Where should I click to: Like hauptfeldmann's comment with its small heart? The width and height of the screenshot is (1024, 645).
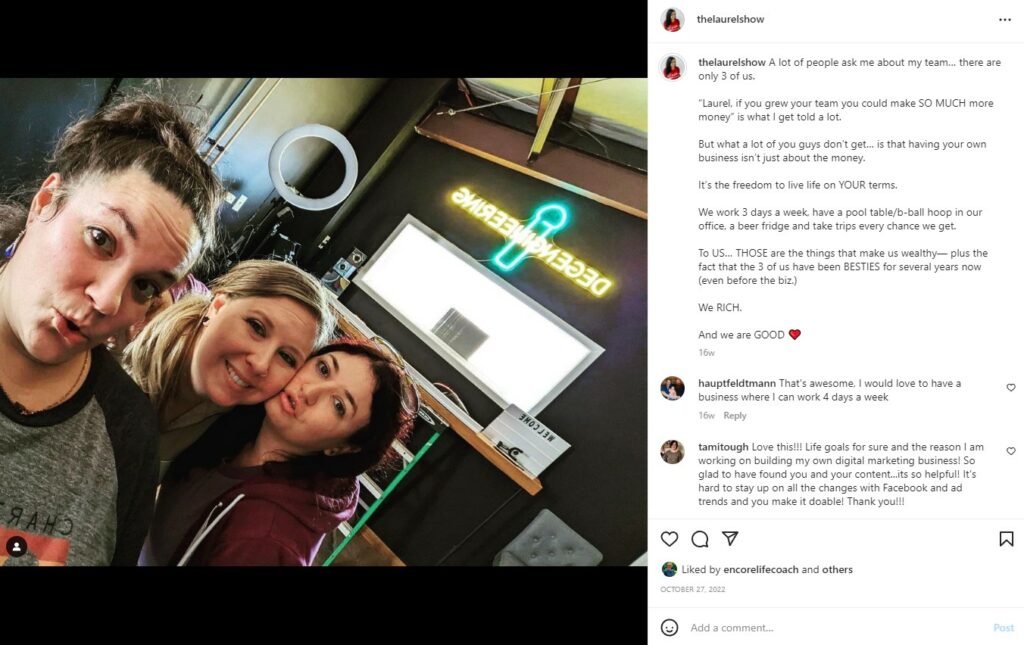tap(1011, 388)
